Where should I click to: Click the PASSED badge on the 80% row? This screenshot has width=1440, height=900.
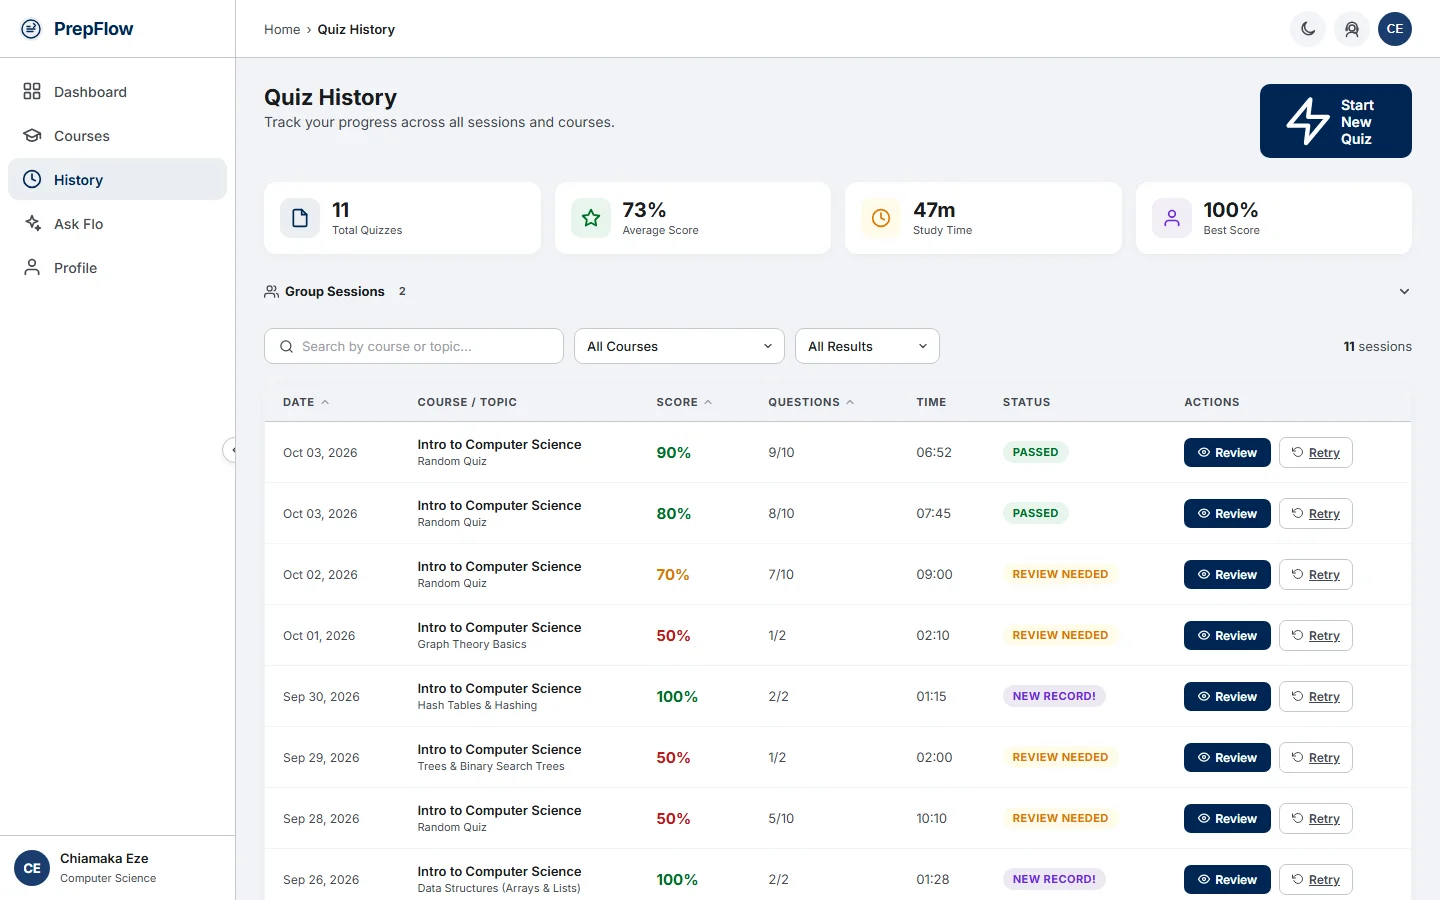[x=1035, y=513]
